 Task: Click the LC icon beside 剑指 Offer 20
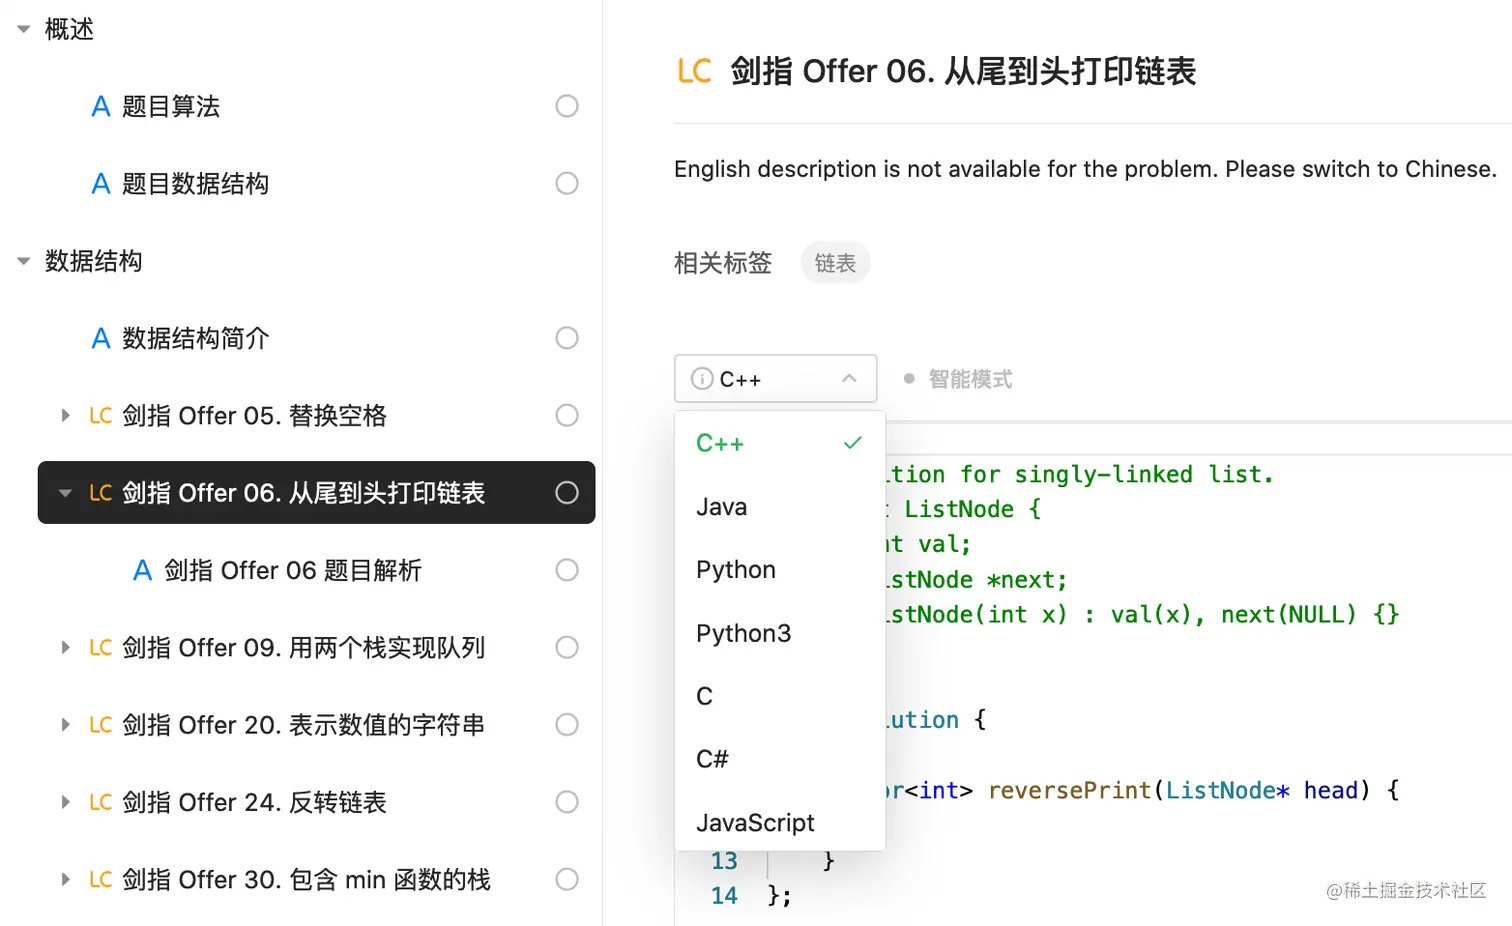[x=100, y=725]
